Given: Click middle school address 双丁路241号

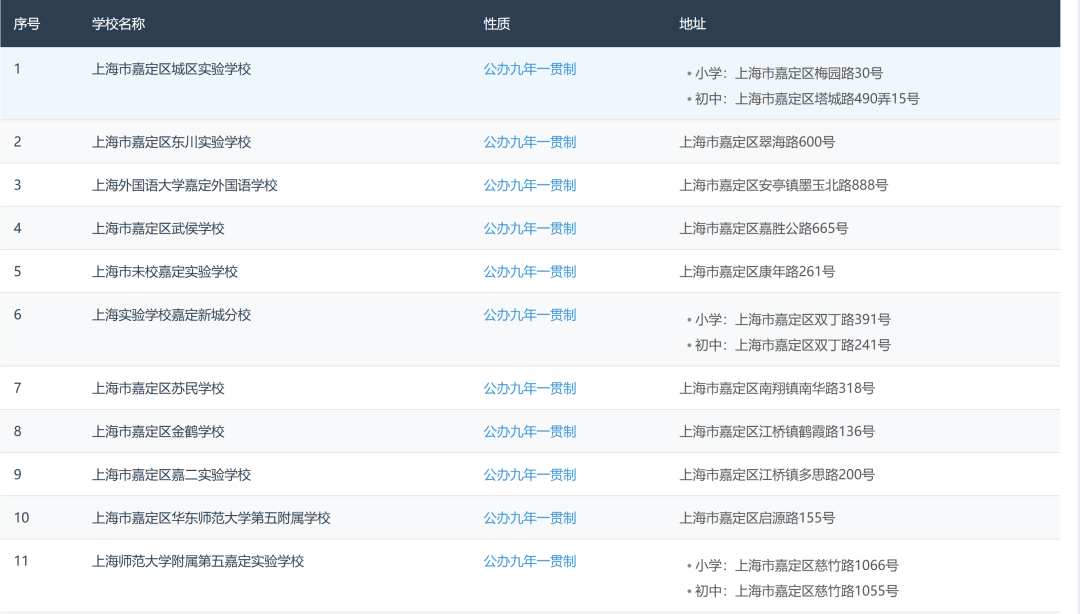Looking at the screenshot, I should click(x=792, y=345).
